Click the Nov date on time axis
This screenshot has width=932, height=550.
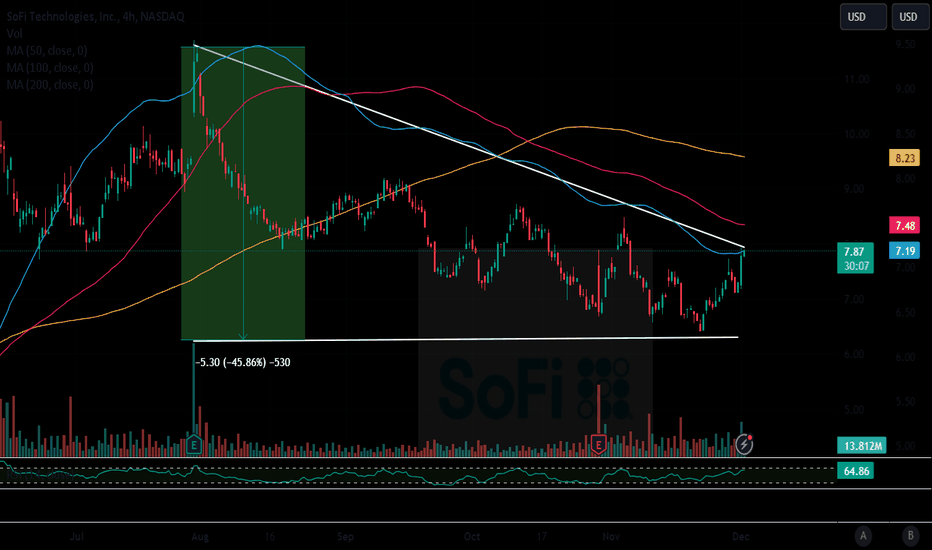click(x=611, y=536)
